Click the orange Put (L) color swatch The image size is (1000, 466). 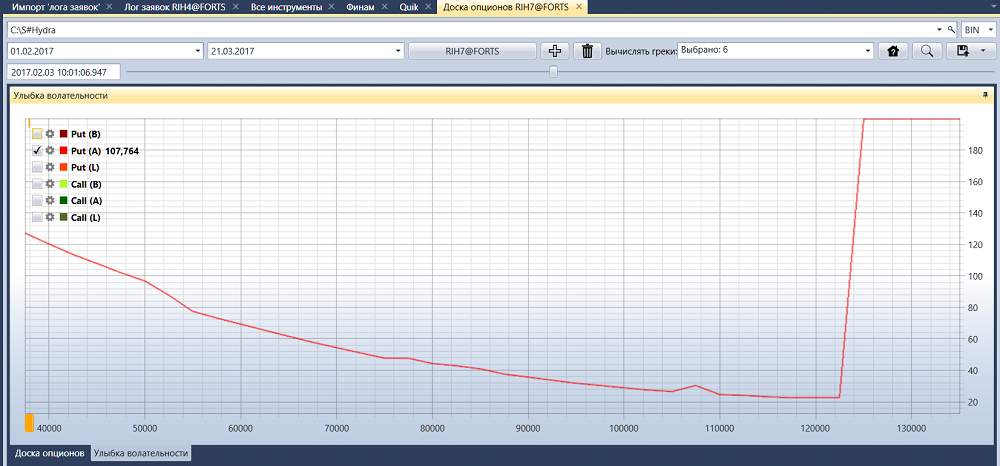63,167
